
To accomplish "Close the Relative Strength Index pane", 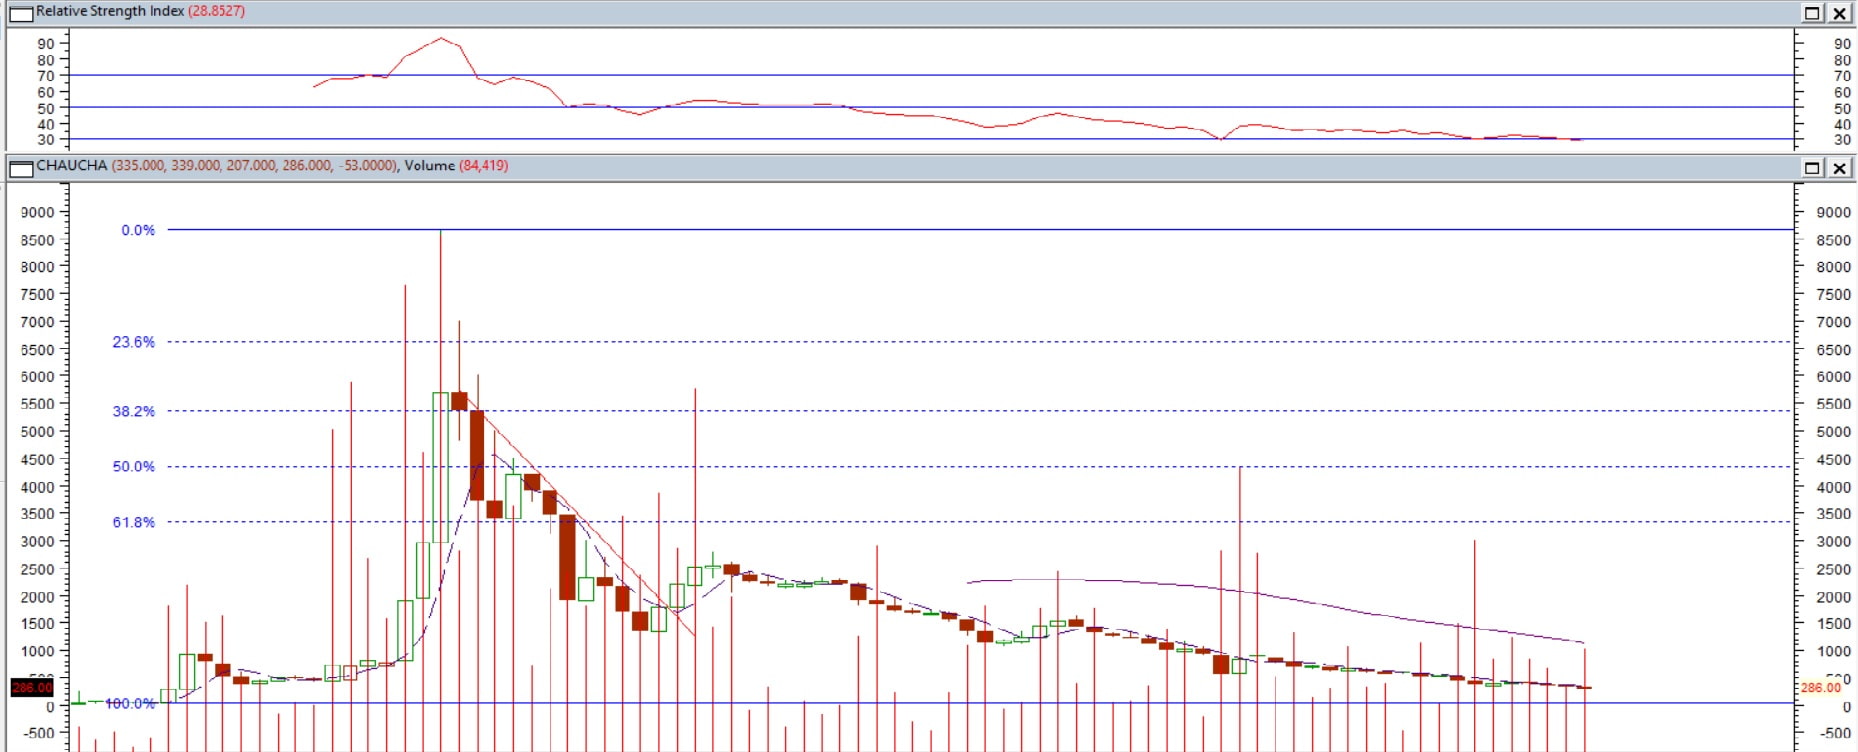I will tap(1839, 13).
